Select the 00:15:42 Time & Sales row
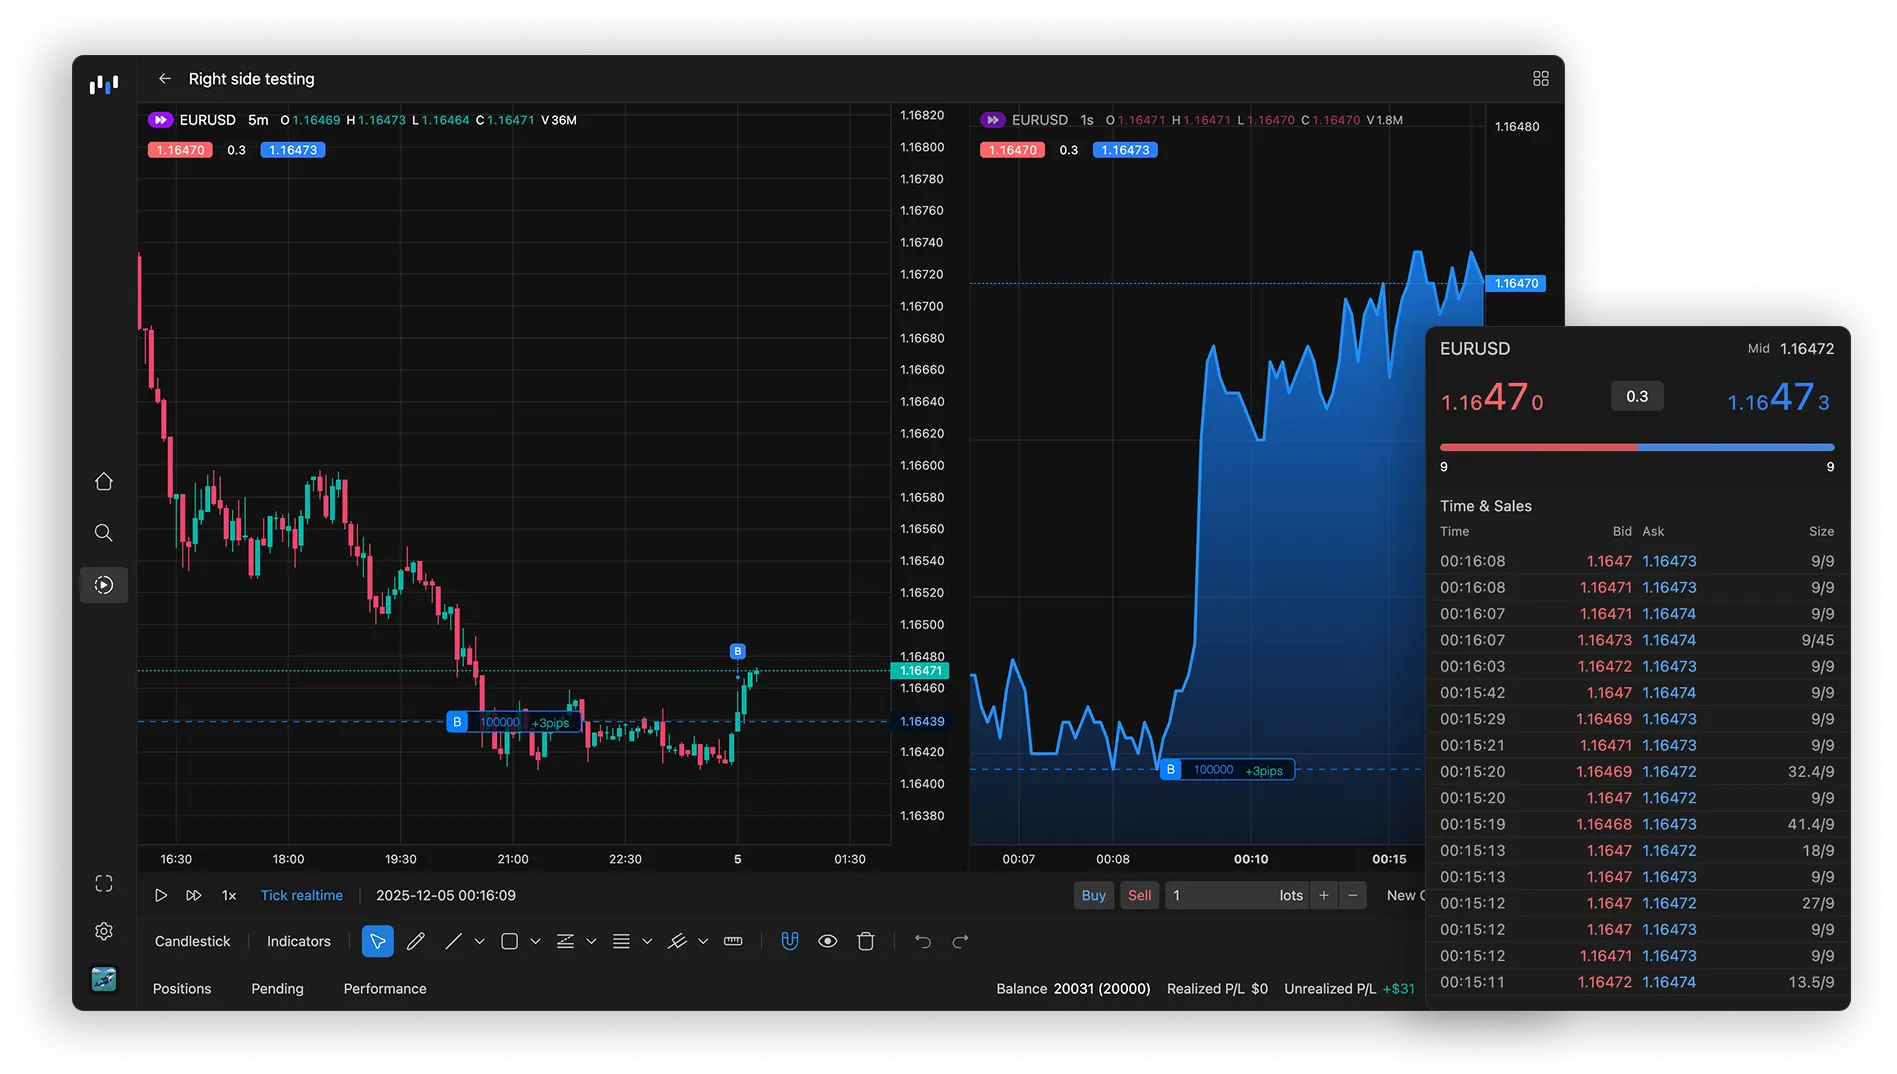 pos(1637,693)
